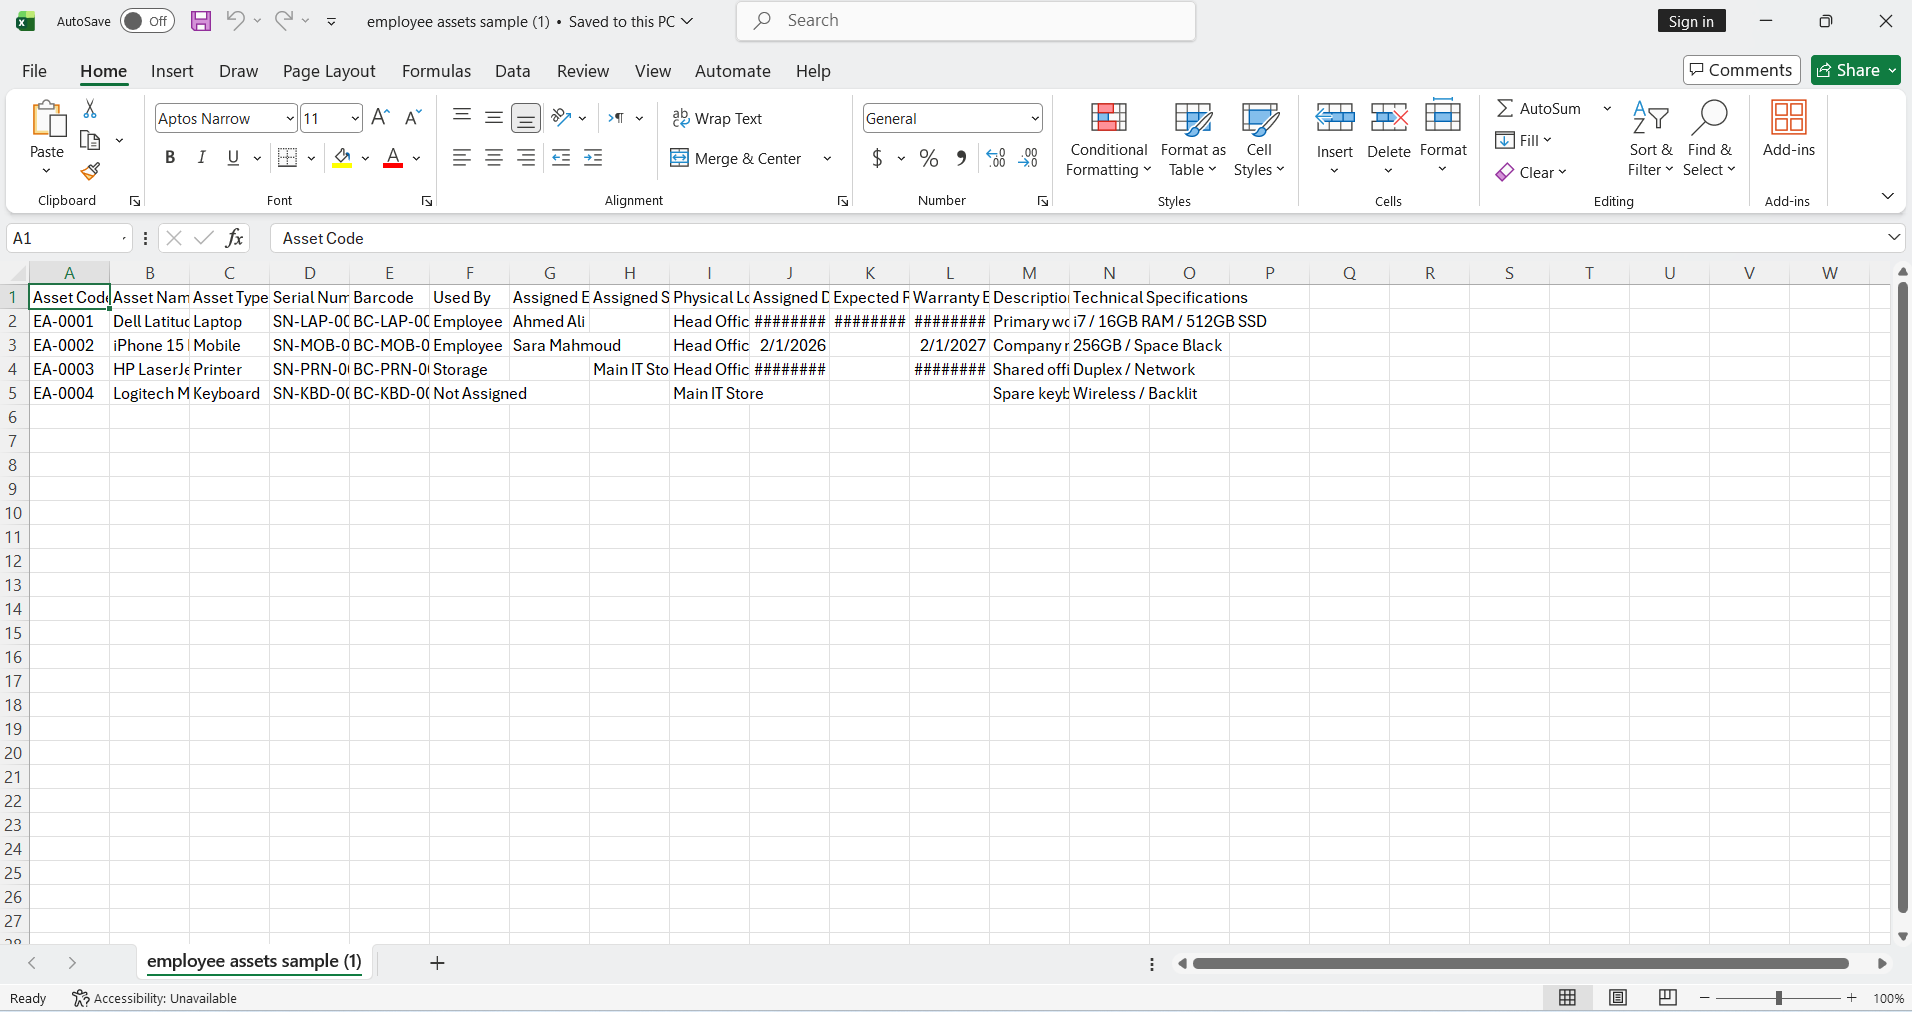Expand the formula bar chevron
Screen dimensions: 1912x1012
click(x=1893, y=238)
